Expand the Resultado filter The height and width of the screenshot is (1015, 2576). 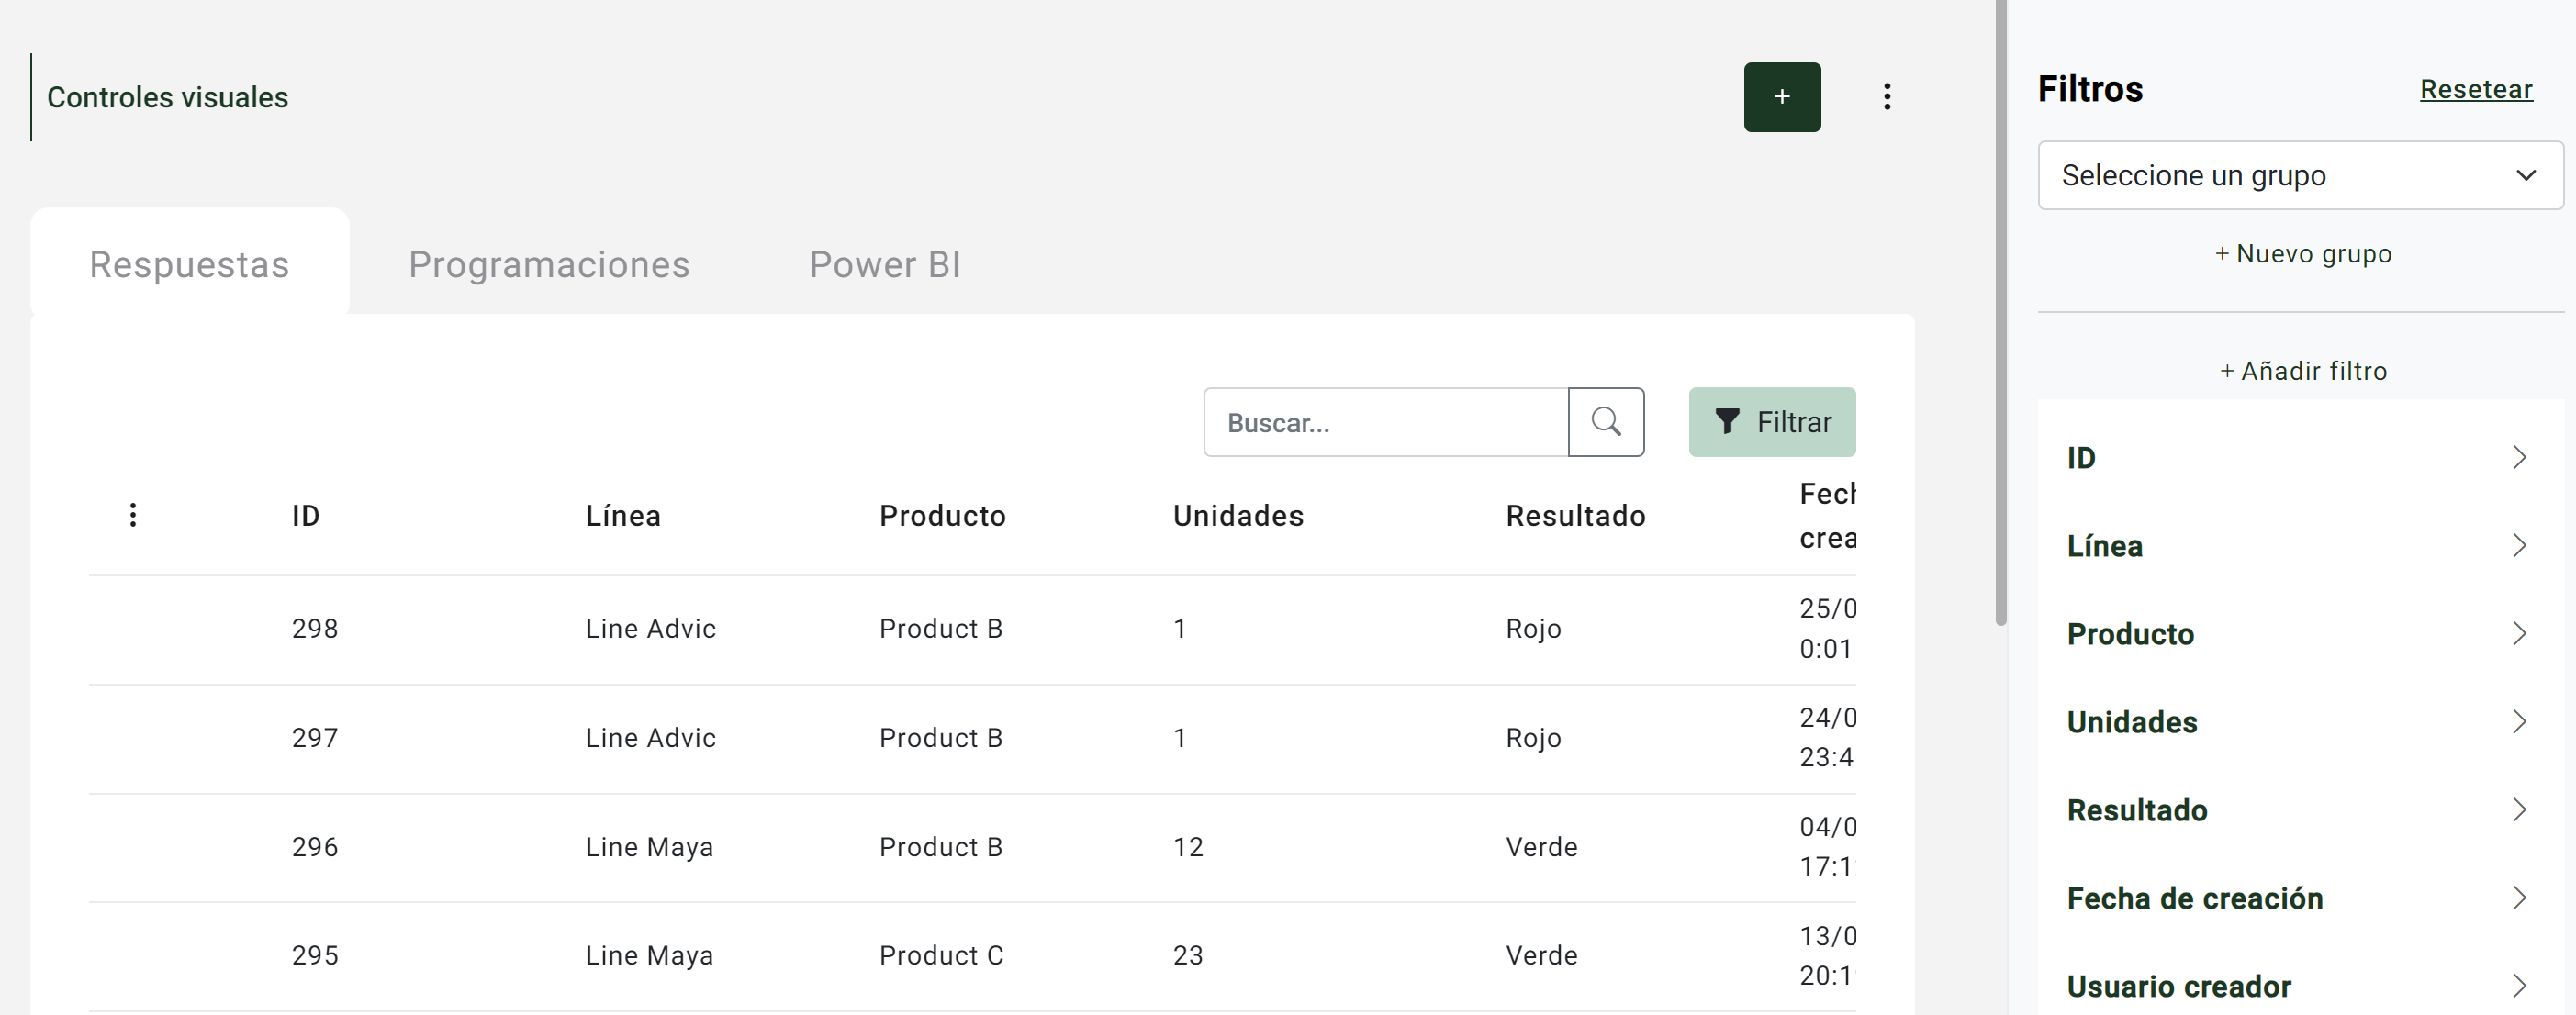(x=2300, y=810)
